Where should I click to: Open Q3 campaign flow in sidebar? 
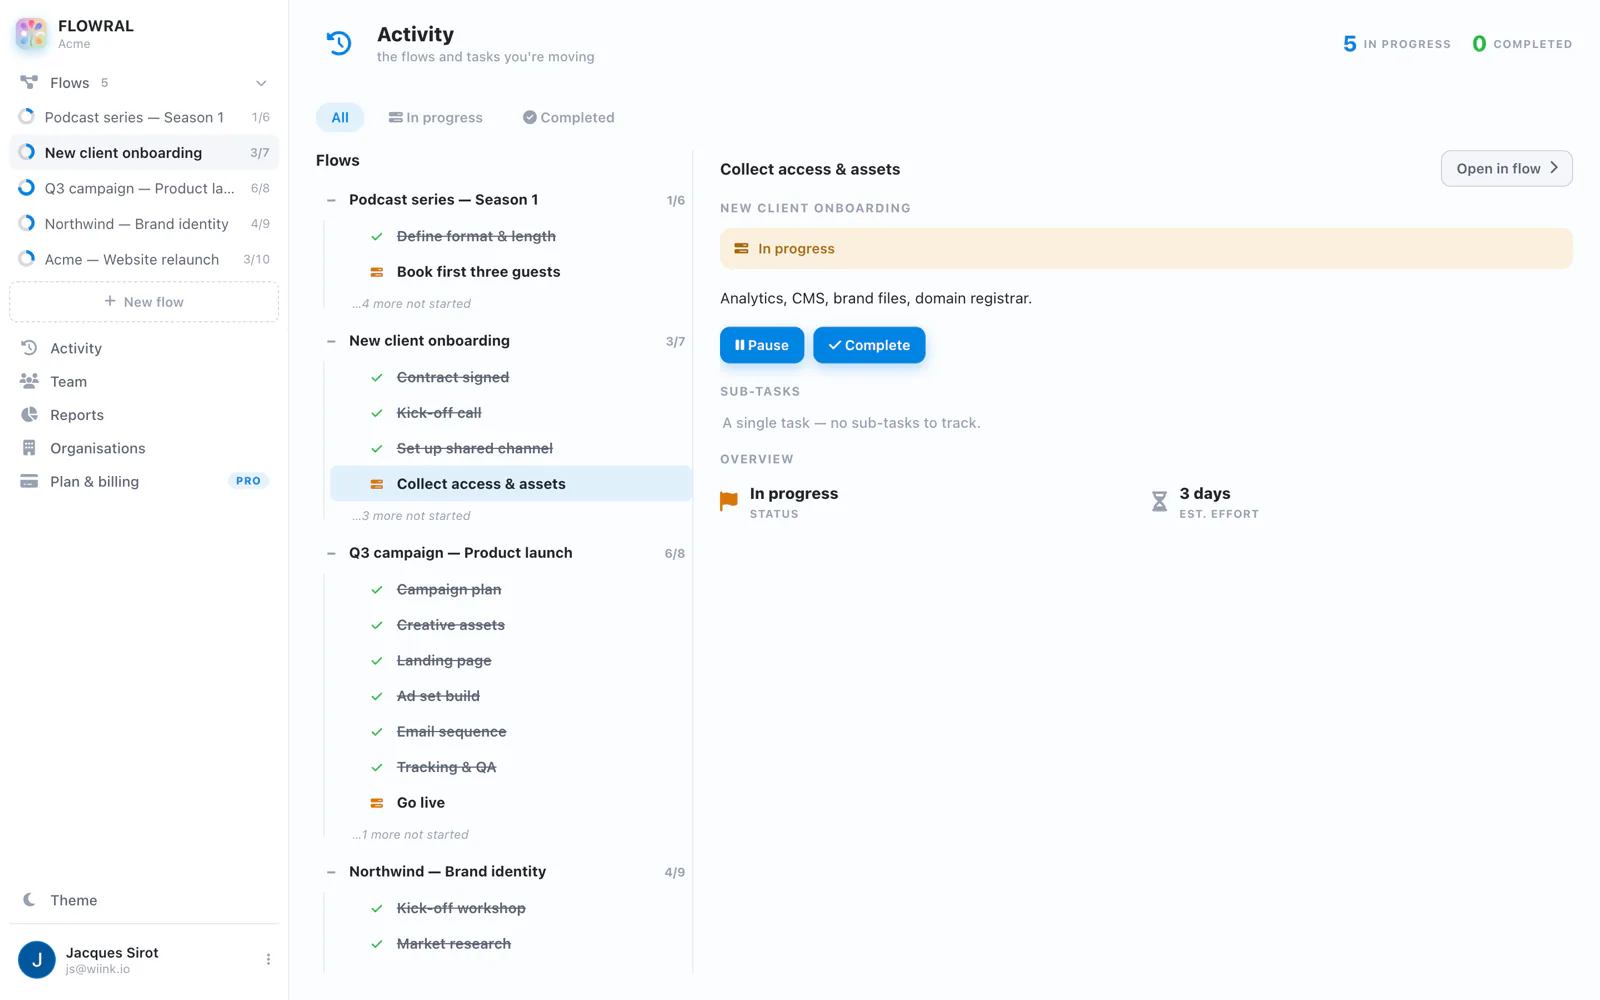coord(144,188)
